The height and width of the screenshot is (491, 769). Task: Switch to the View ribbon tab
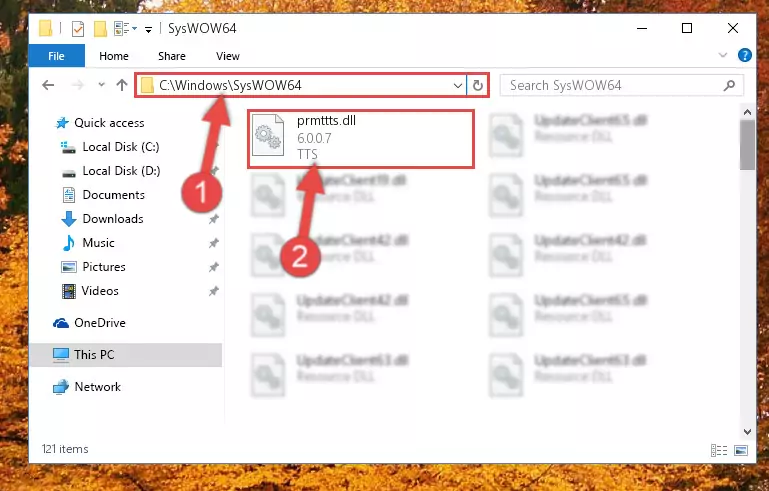pos(228,56)
